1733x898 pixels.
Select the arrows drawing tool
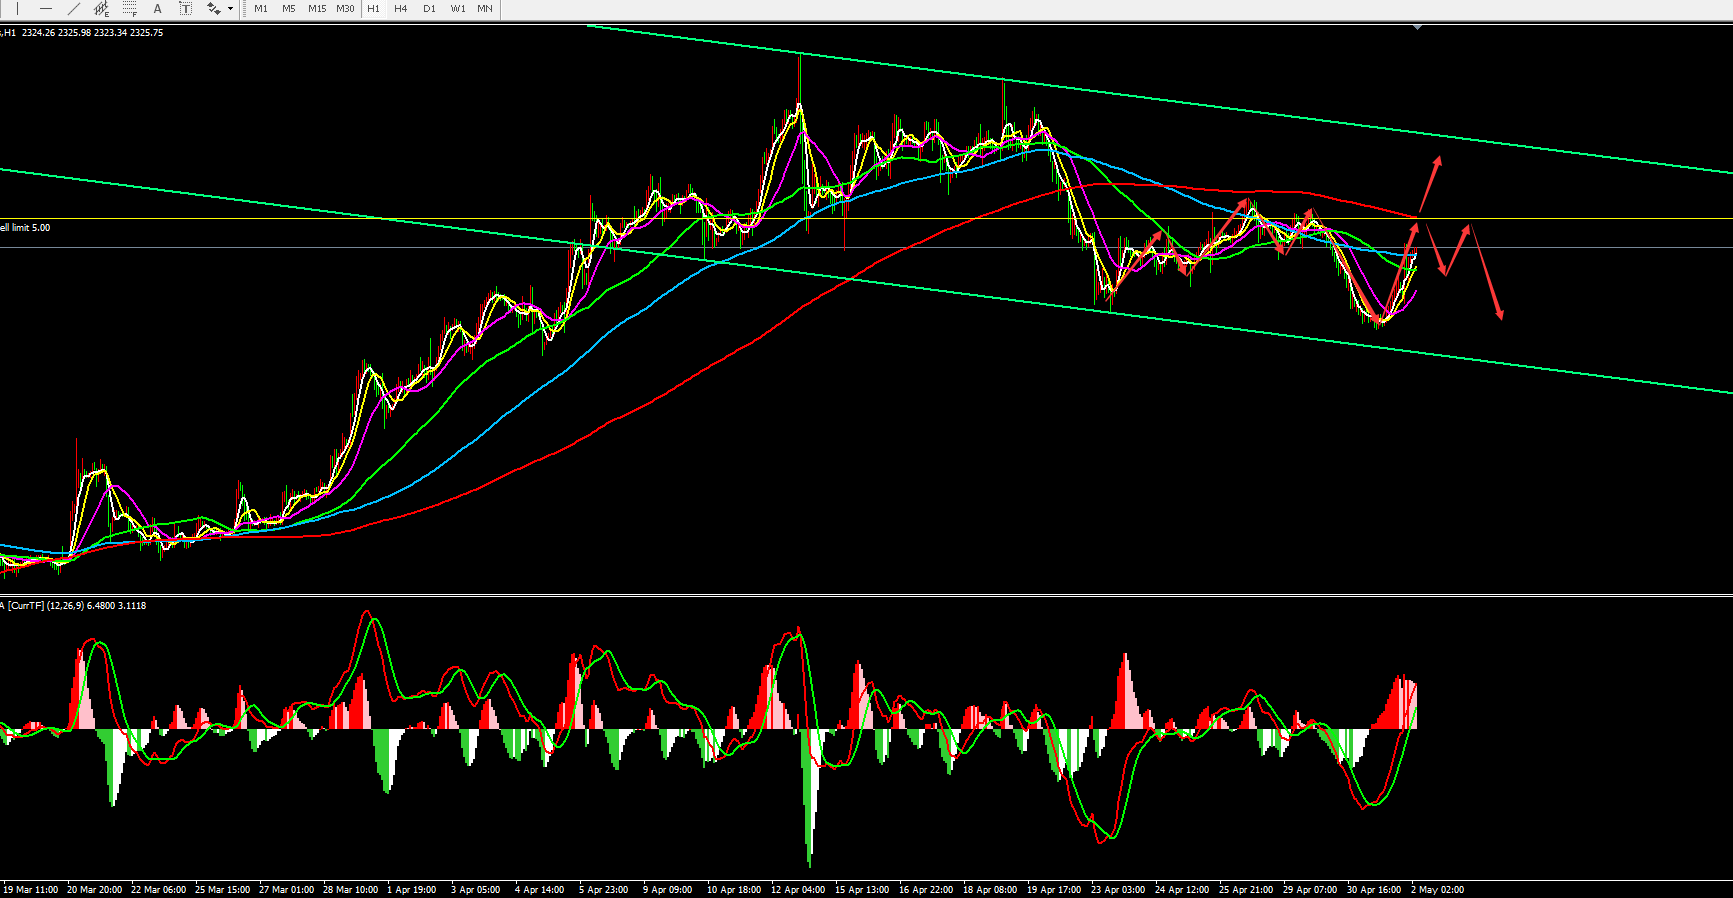tap(213, 9)
